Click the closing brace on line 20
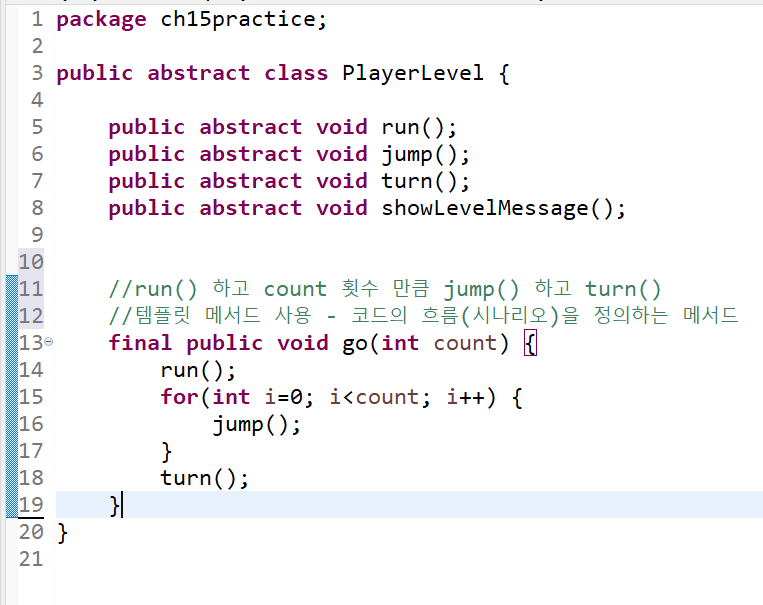Image resolution: width=763 pixels, height=605 pixels. (62, 533)
